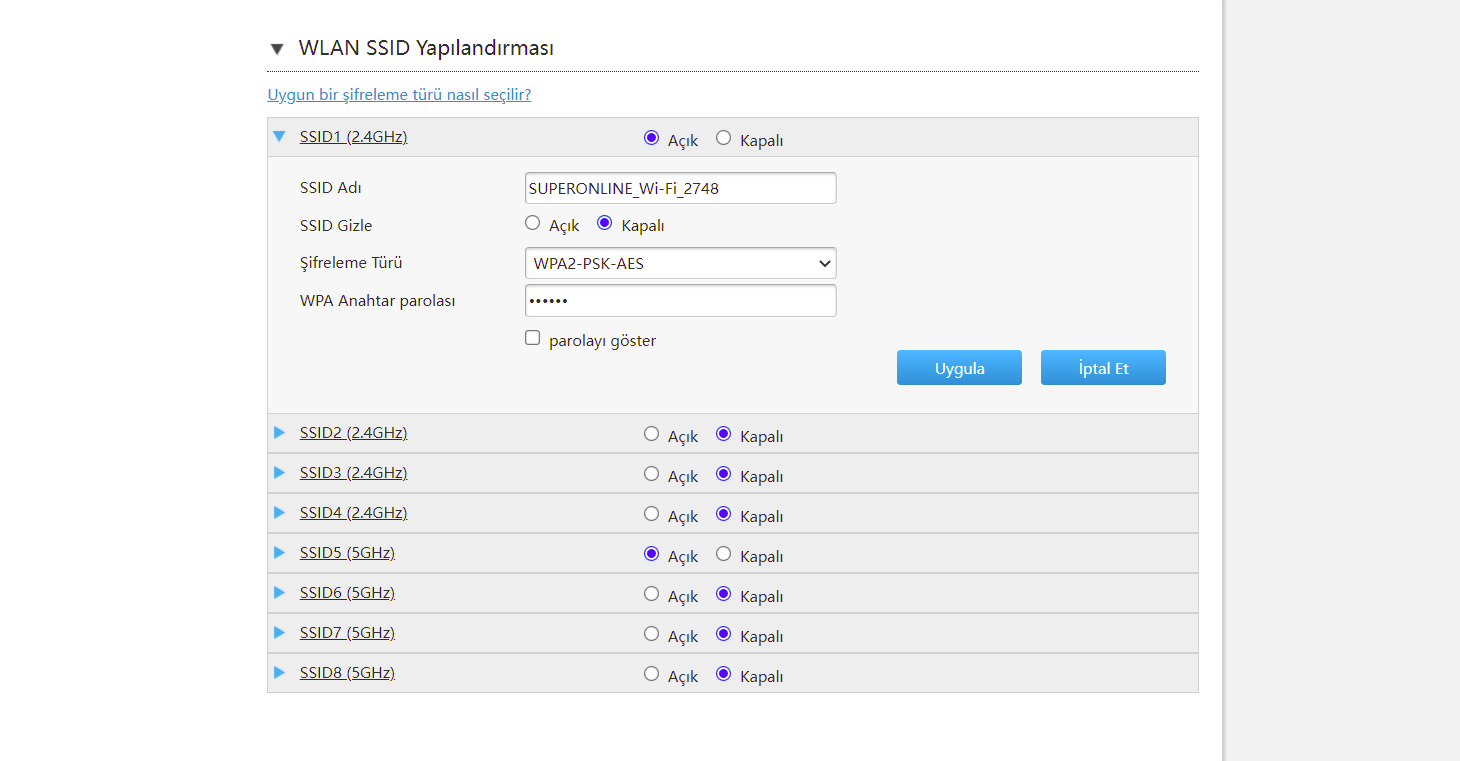Expand SSID2 (2.4GHz) using its blue arrow
1460x761 pixels.
[279, 433]
